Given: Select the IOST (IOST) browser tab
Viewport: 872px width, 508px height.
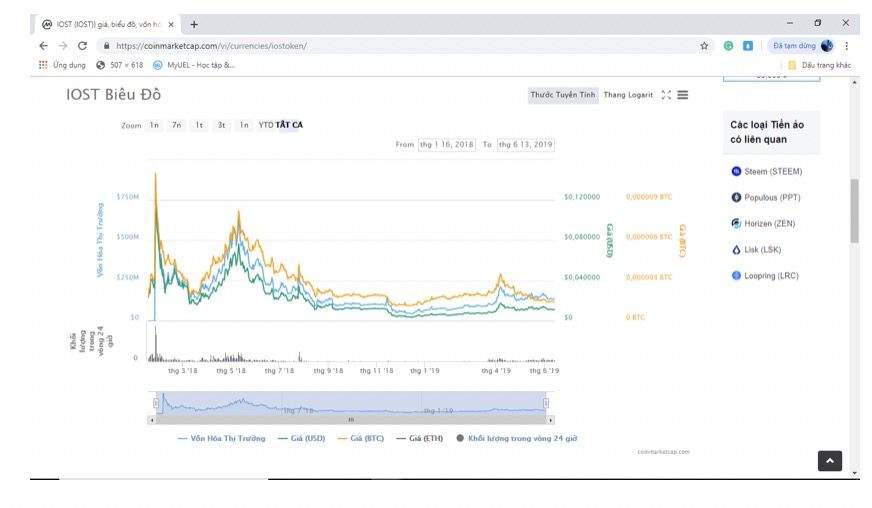Looking at the screenshot, I should 106,24.
